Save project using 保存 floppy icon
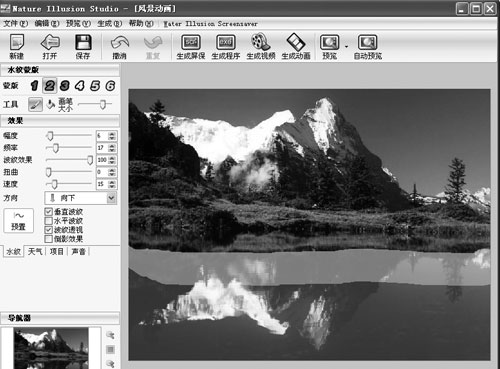 tap(83, 46)
